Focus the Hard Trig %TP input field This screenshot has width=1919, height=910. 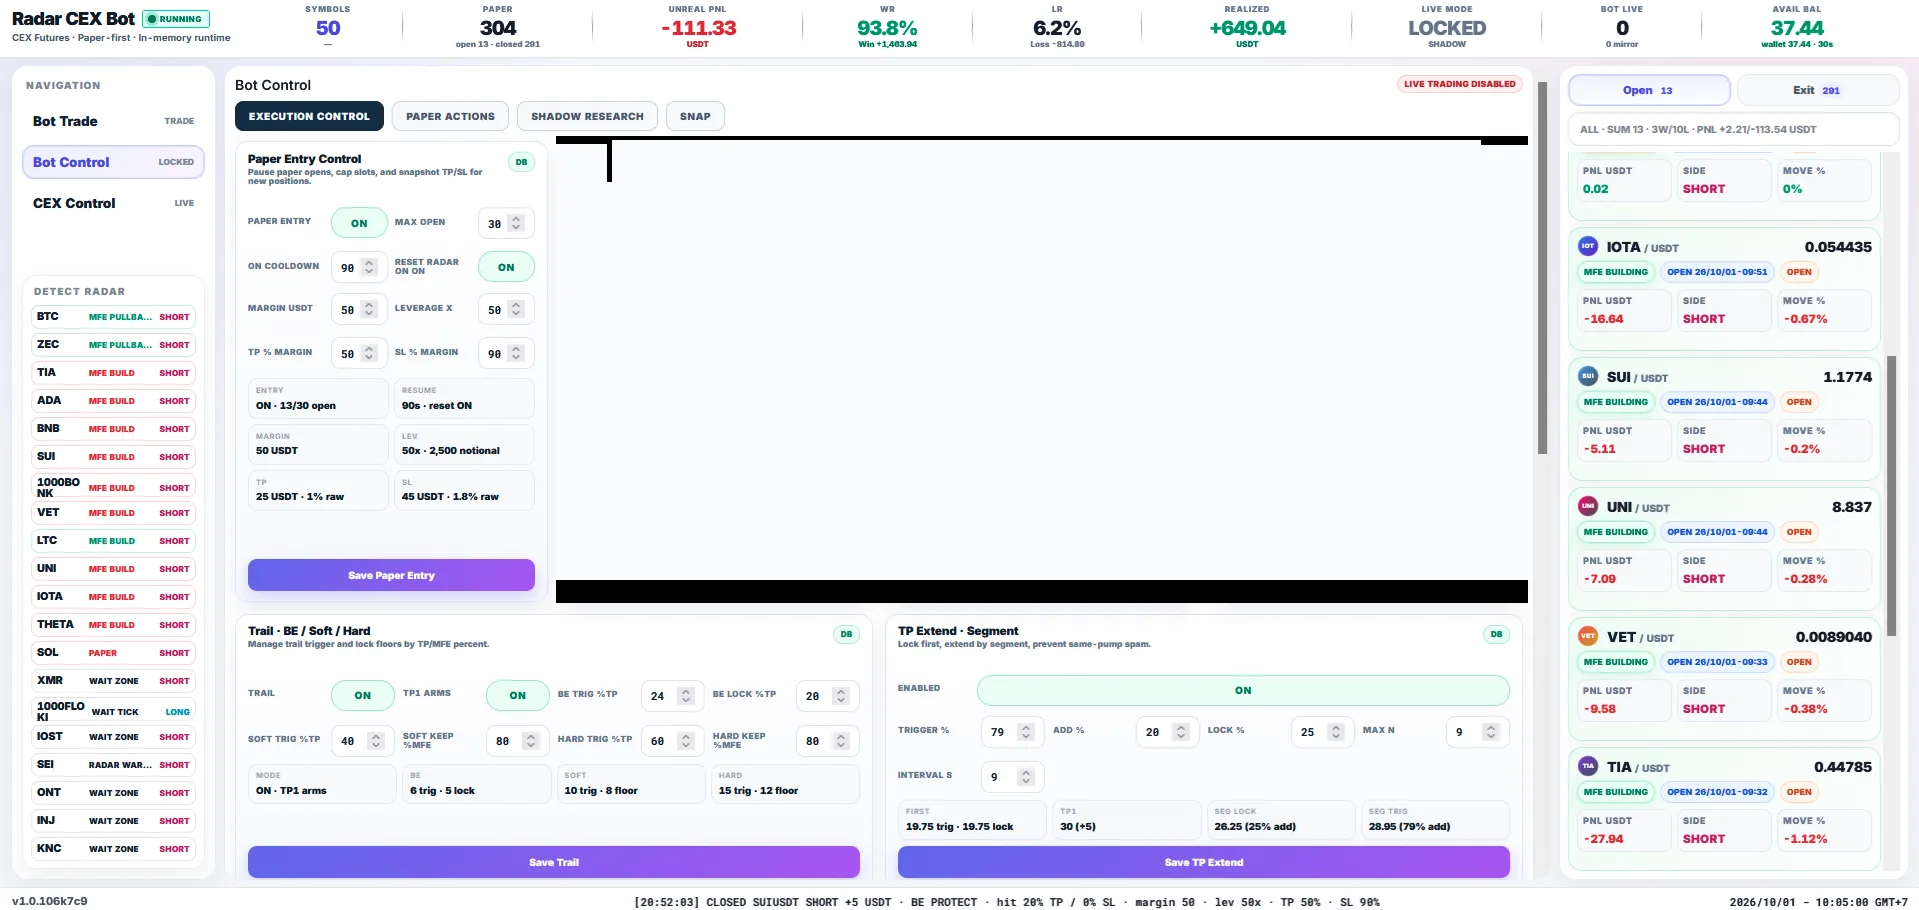[x=672, y=740]
